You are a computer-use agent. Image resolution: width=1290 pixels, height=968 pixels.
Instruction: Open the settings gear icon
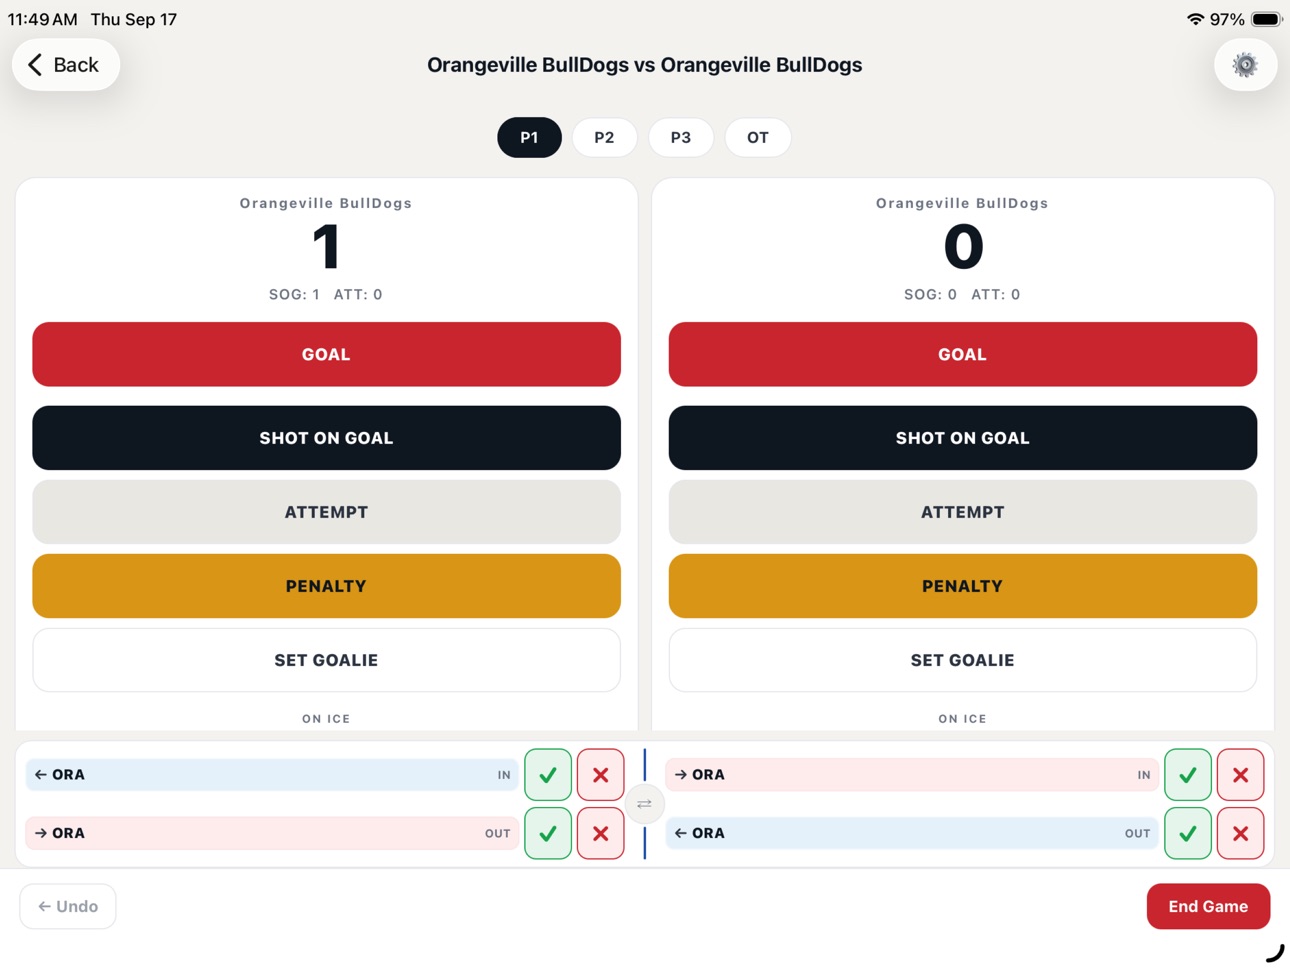[1245, 65]
